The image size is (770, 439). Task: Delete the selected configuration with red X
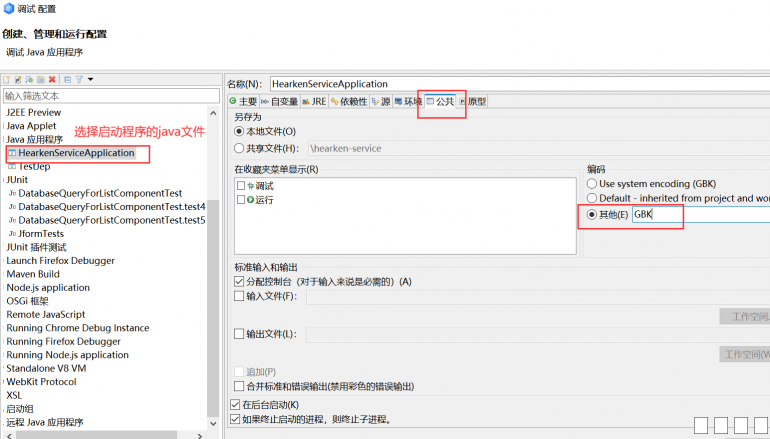(52, 79)
